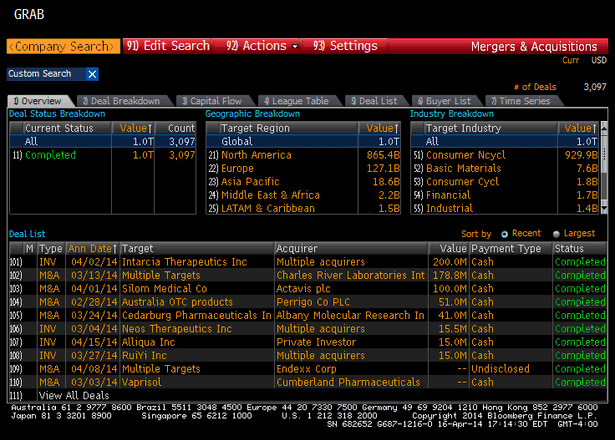The image size is (615, 440).
Task: Click the 178.8M deal value
Action: tap(450, 275)
